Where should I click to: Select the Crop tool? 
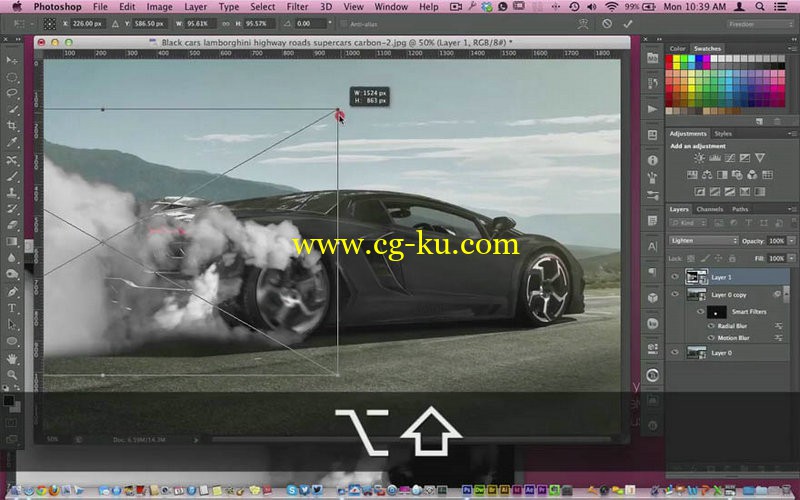click(11, 126)
